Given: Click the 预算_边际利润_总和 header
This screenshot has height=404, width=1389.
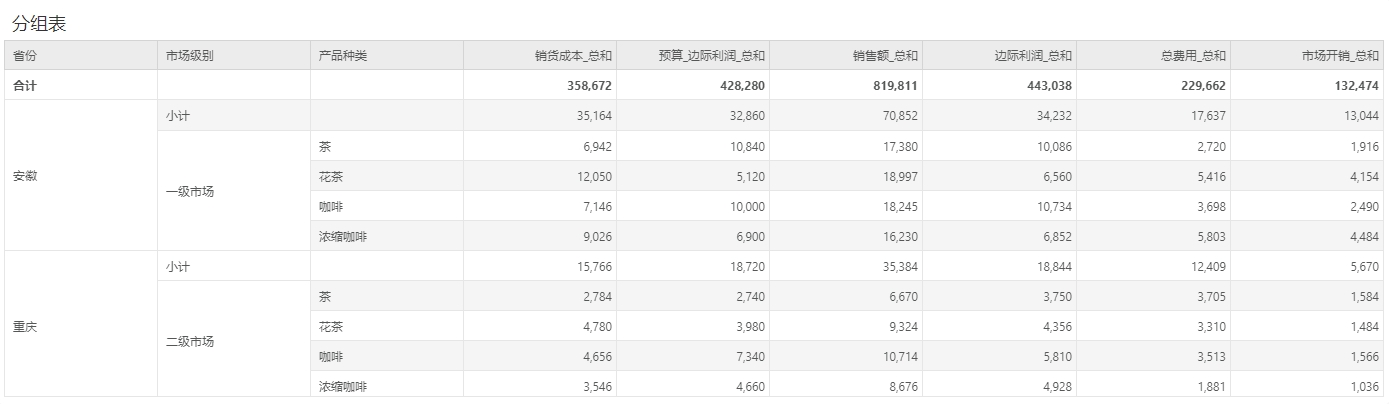Looking at the screenshot, I should (693, 56).
